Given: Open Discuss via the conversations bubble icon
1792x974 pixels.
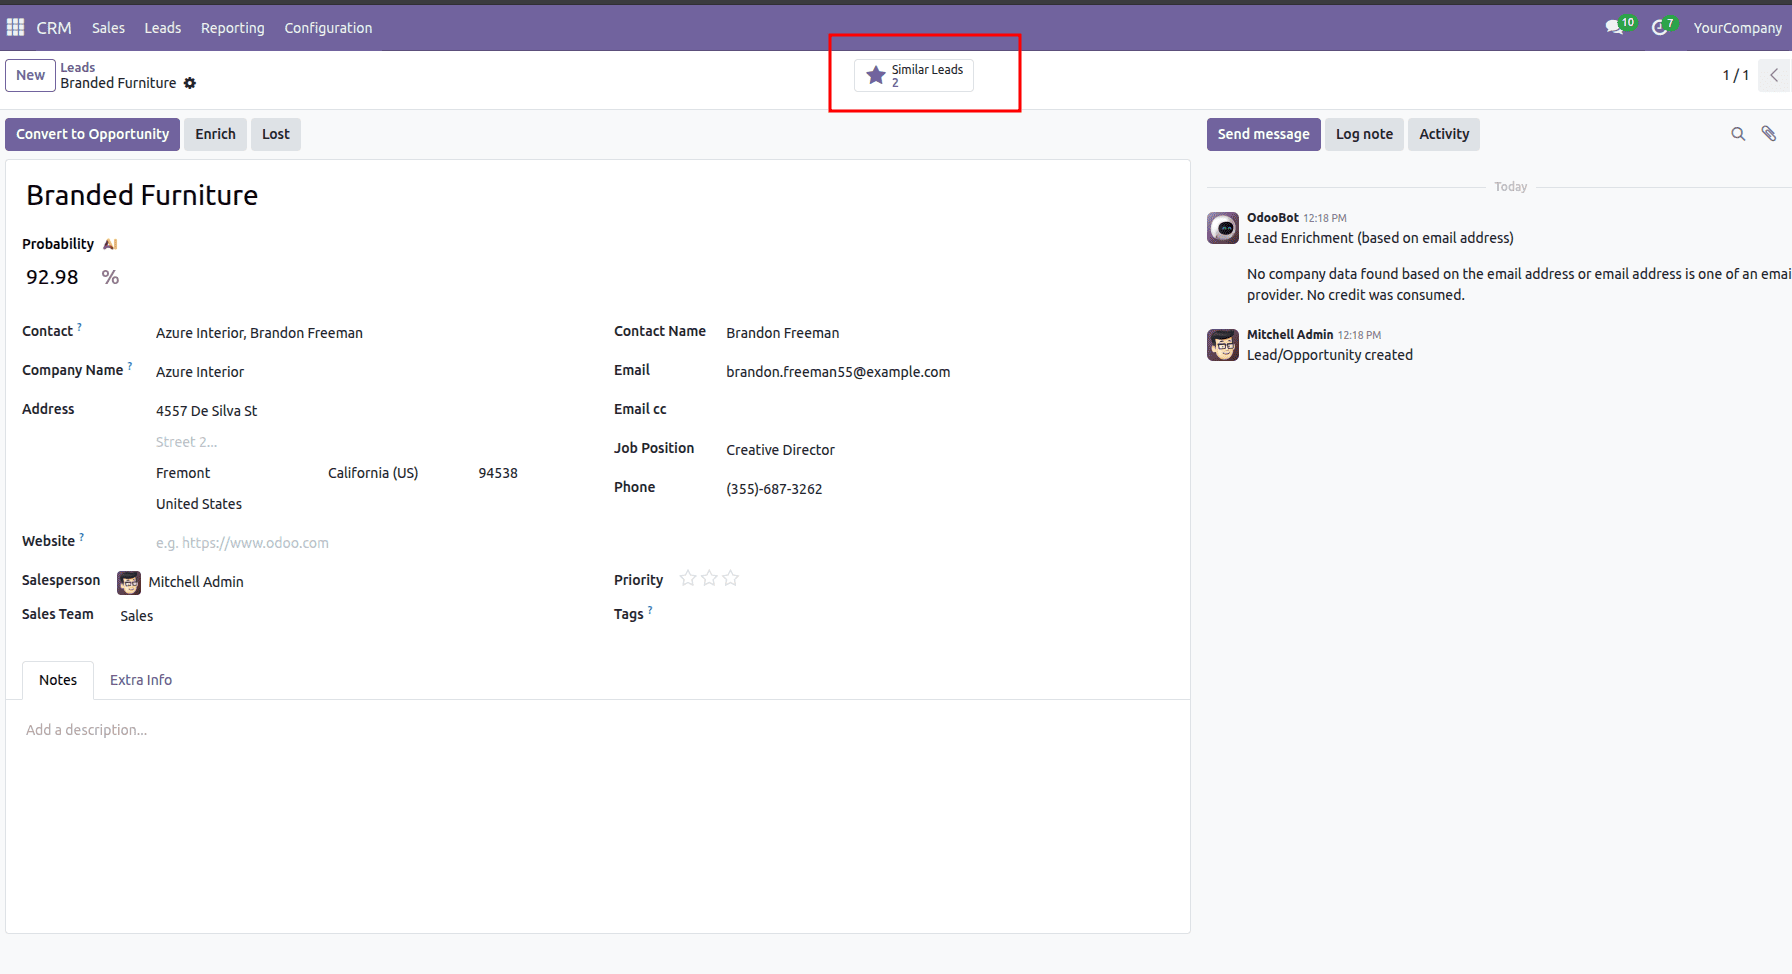Looking at the screenshot, I should click(x=1614, y=27).
